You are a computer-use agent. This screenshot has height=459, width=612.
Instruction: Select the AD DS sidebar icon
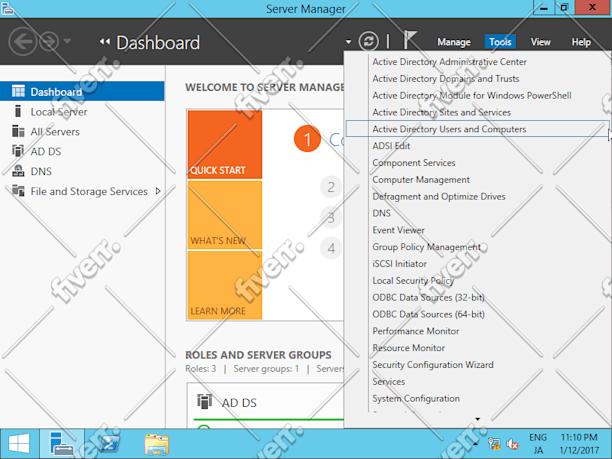pyautogui.click(x=18, y=151)
